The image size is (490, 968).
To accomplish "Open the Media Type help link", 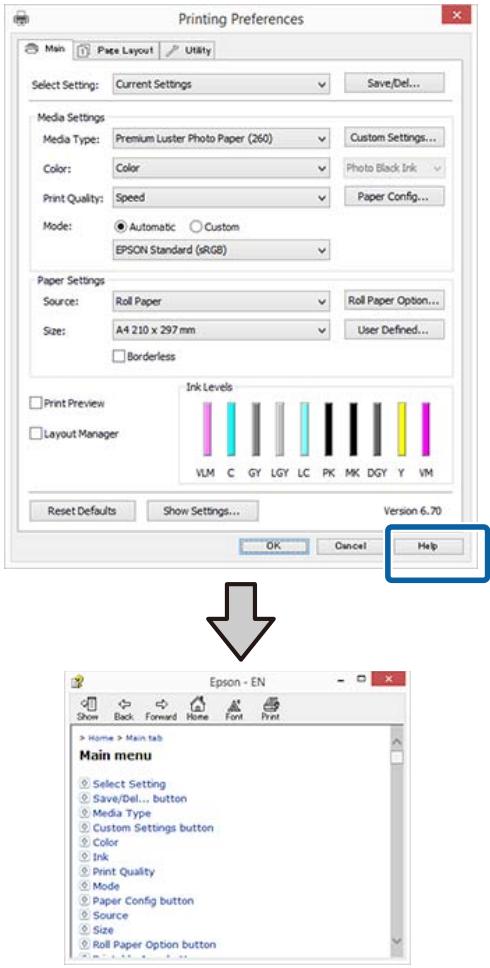I will (122, 813).
